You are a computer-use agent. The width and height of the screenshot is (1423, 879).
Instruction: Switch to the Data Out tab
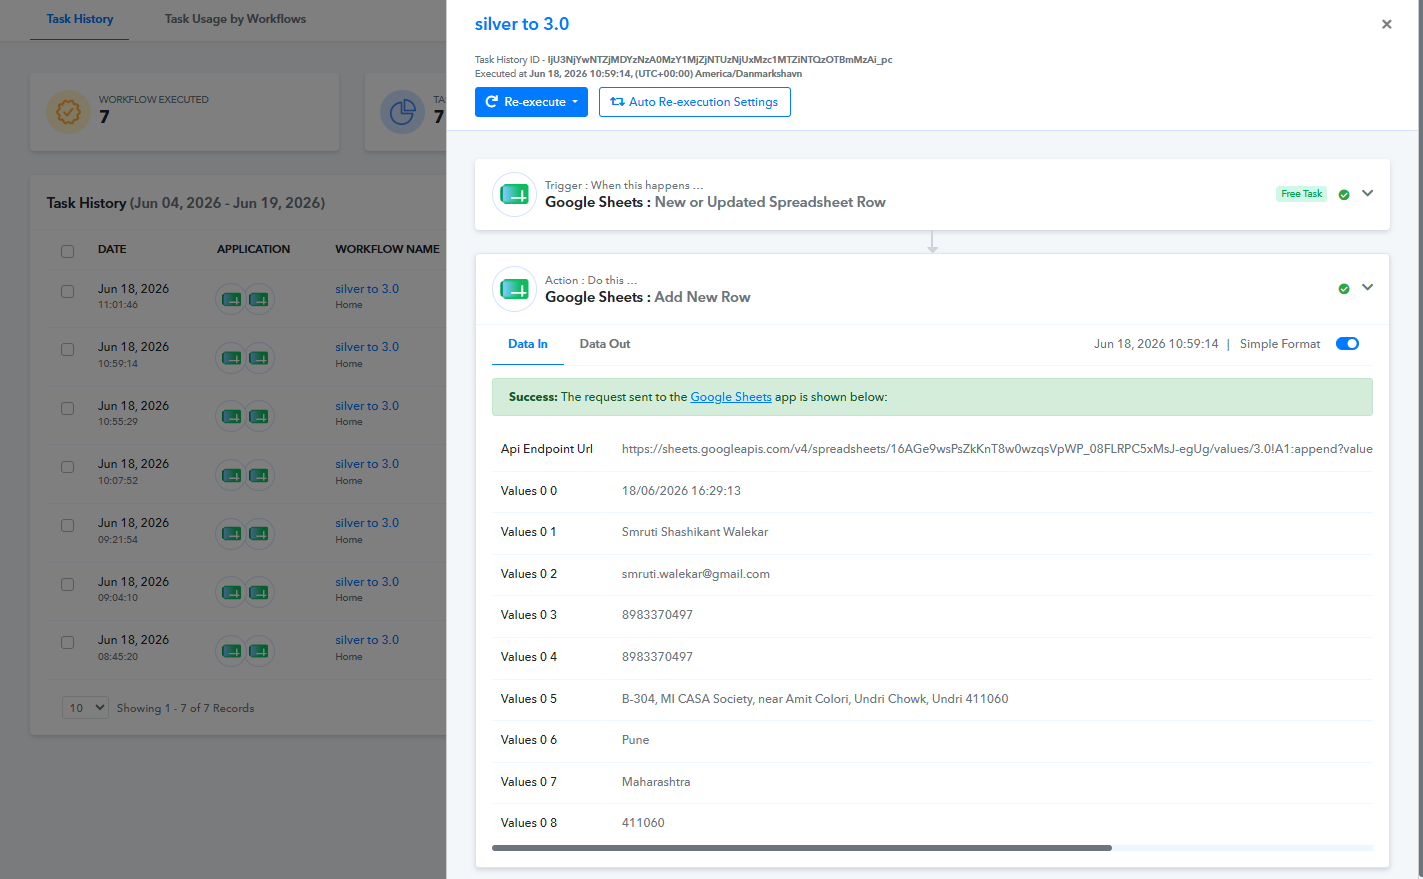605,344
